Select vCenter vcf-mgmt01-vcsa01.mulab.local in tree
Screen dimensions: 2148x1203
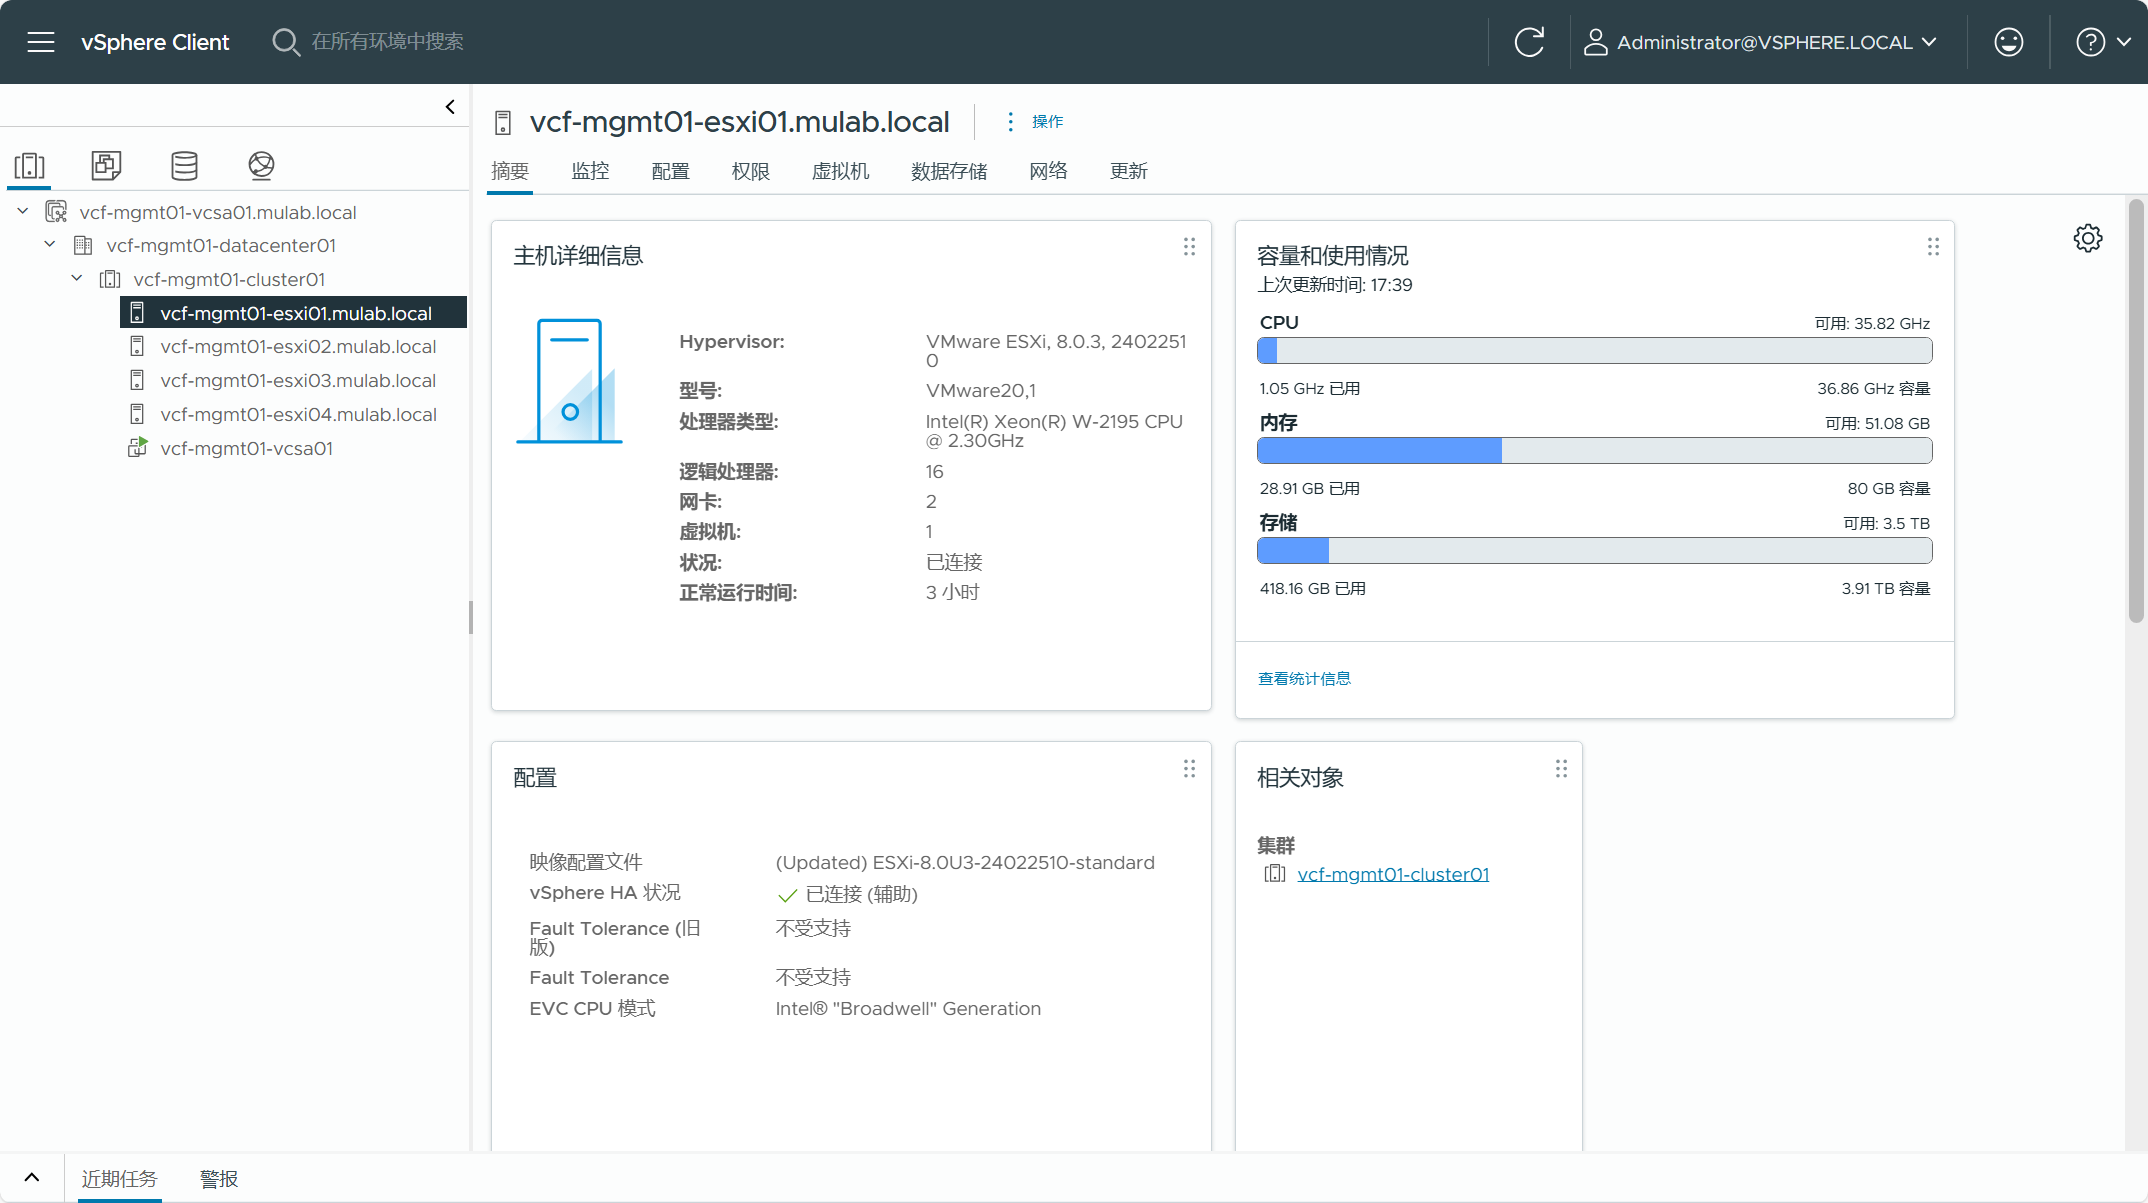(x=218, y=212)
